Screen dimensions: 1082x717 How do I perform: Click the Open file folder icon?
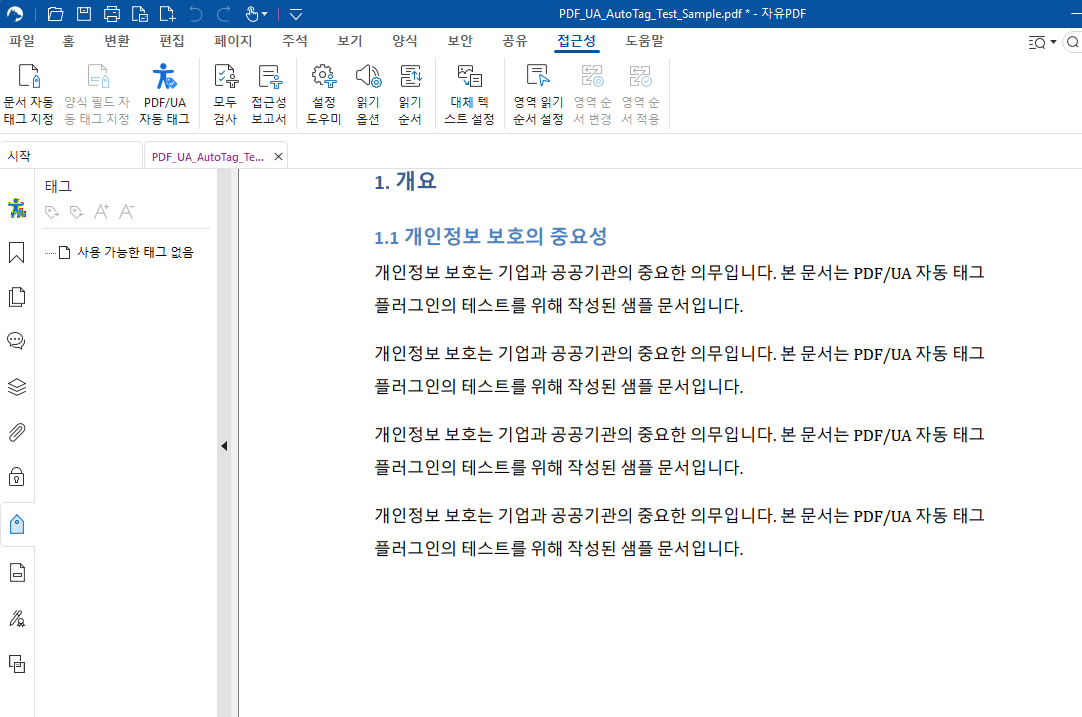pos(56,14)
